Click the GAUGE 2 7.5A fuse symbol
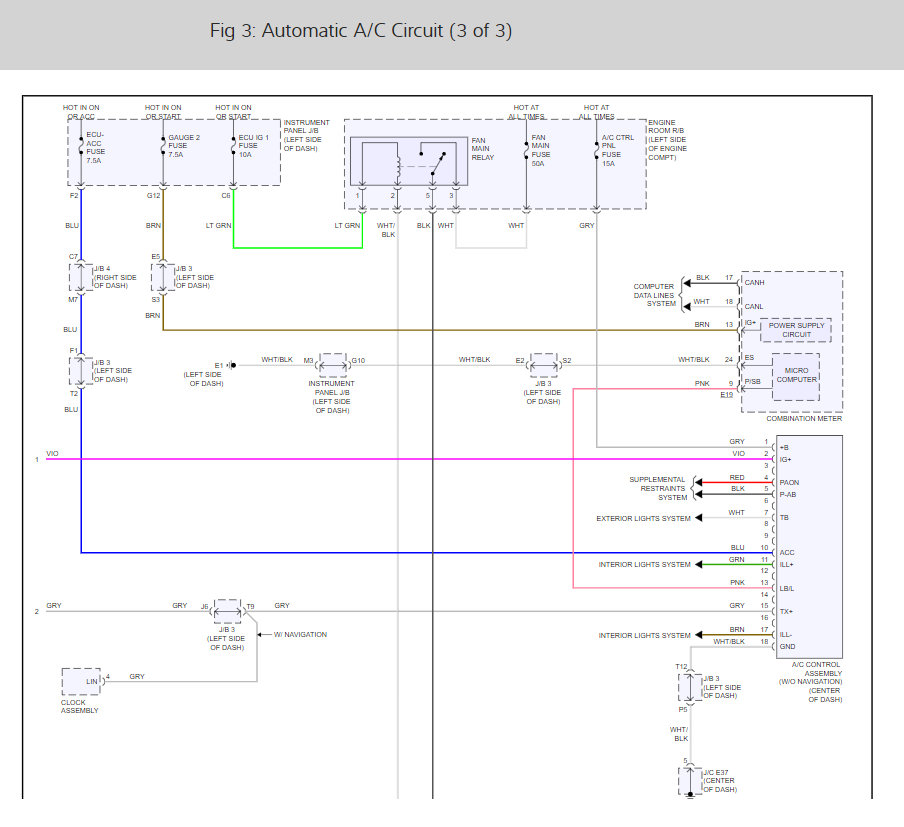This screenshot has height=827, width=904. pyautogui.click(x=163, y=146)
